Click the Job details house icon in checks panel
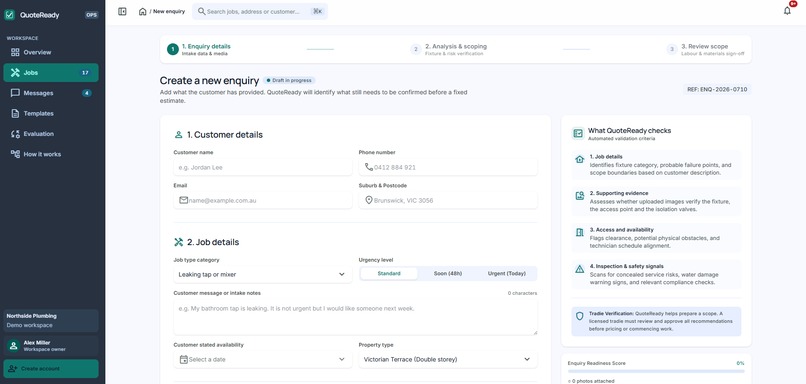 click(x=579, y=159)
